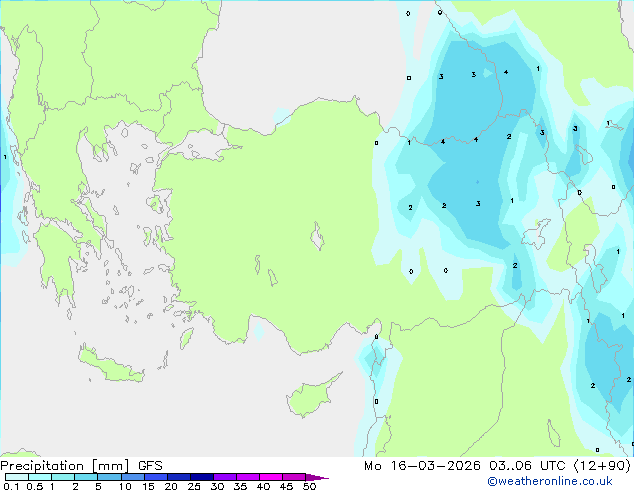Click the 35–40 mm legend color swatch
The image size is (634, 490).
pyautogui.click(x=247, y=477)
